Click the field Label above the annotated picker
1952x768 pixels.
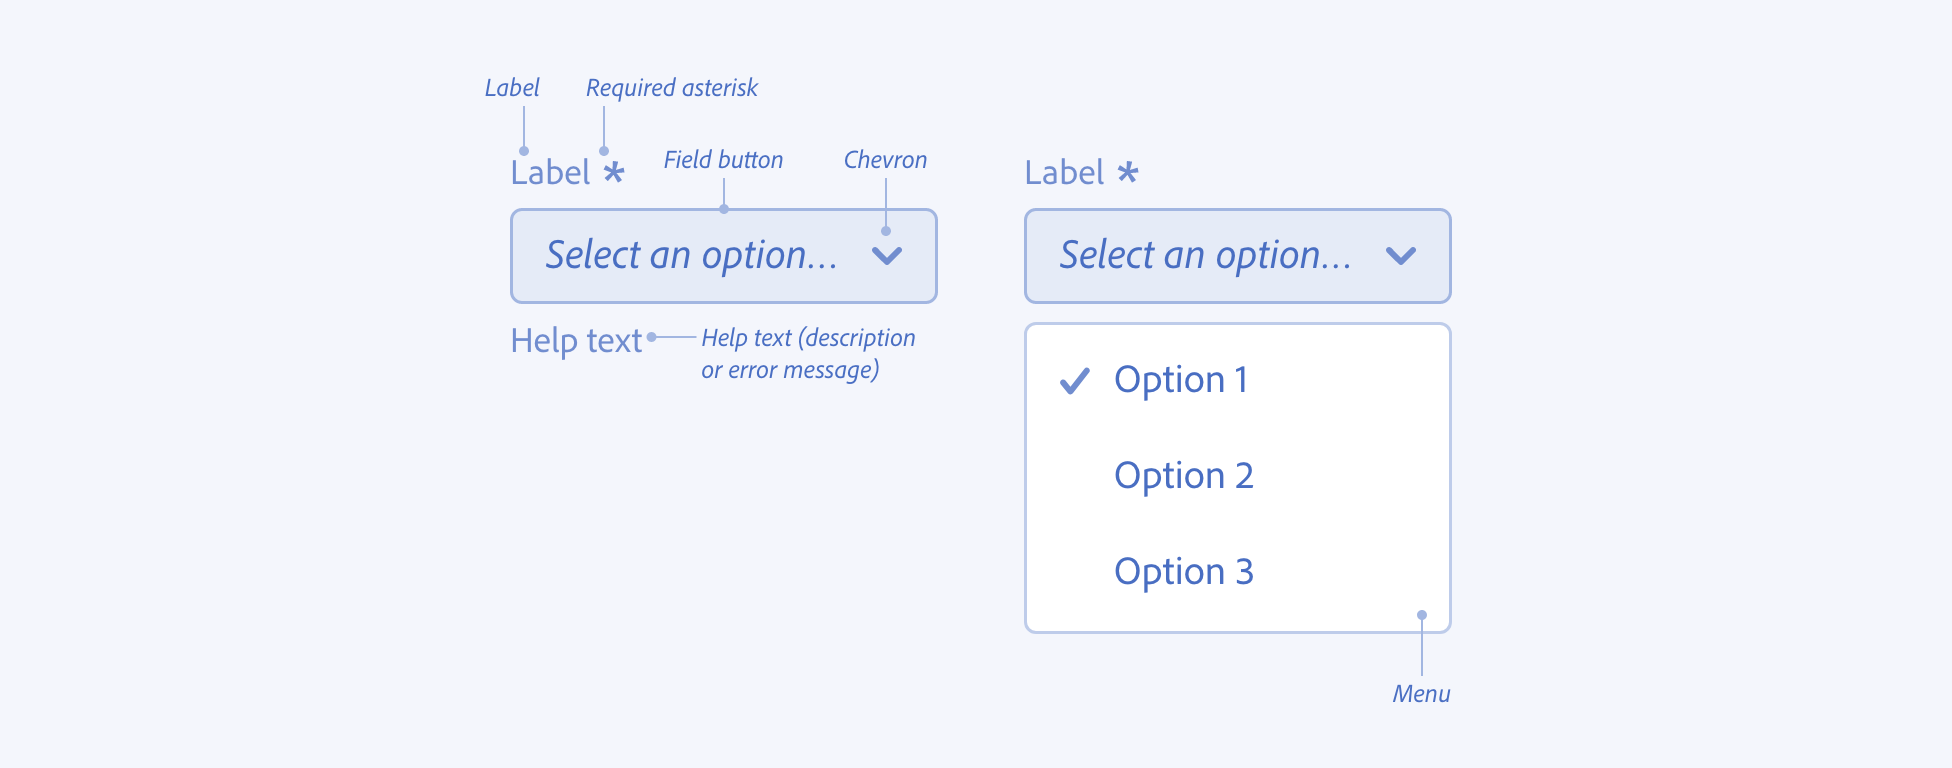coord(550,173)
